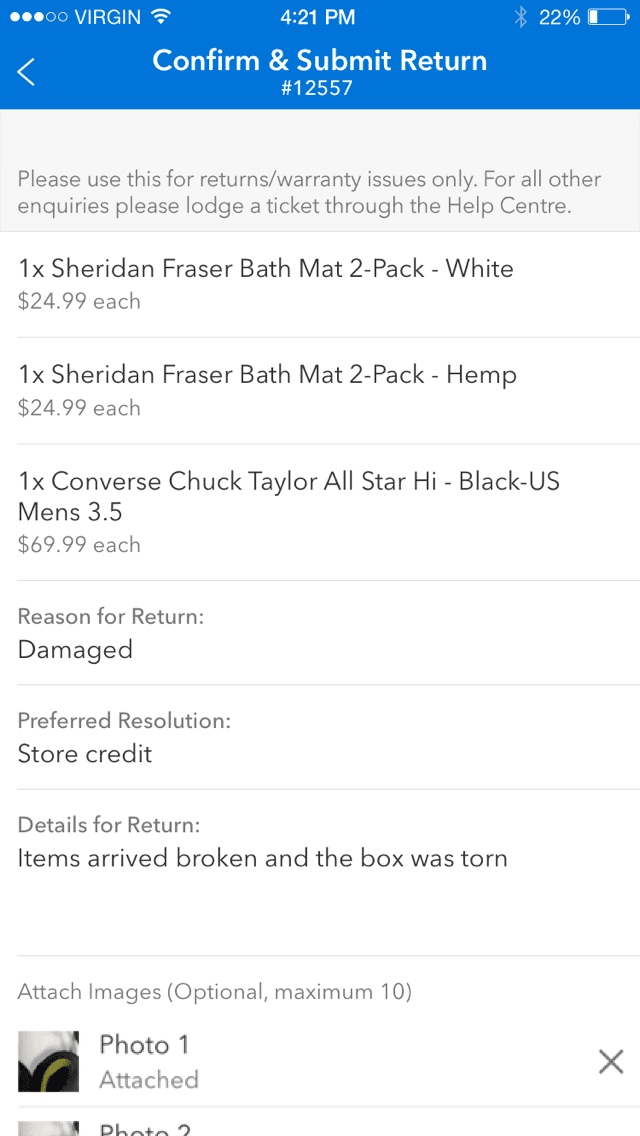
Task: Tap the Photo 1 Attached label
Action: click(149, 1079)
